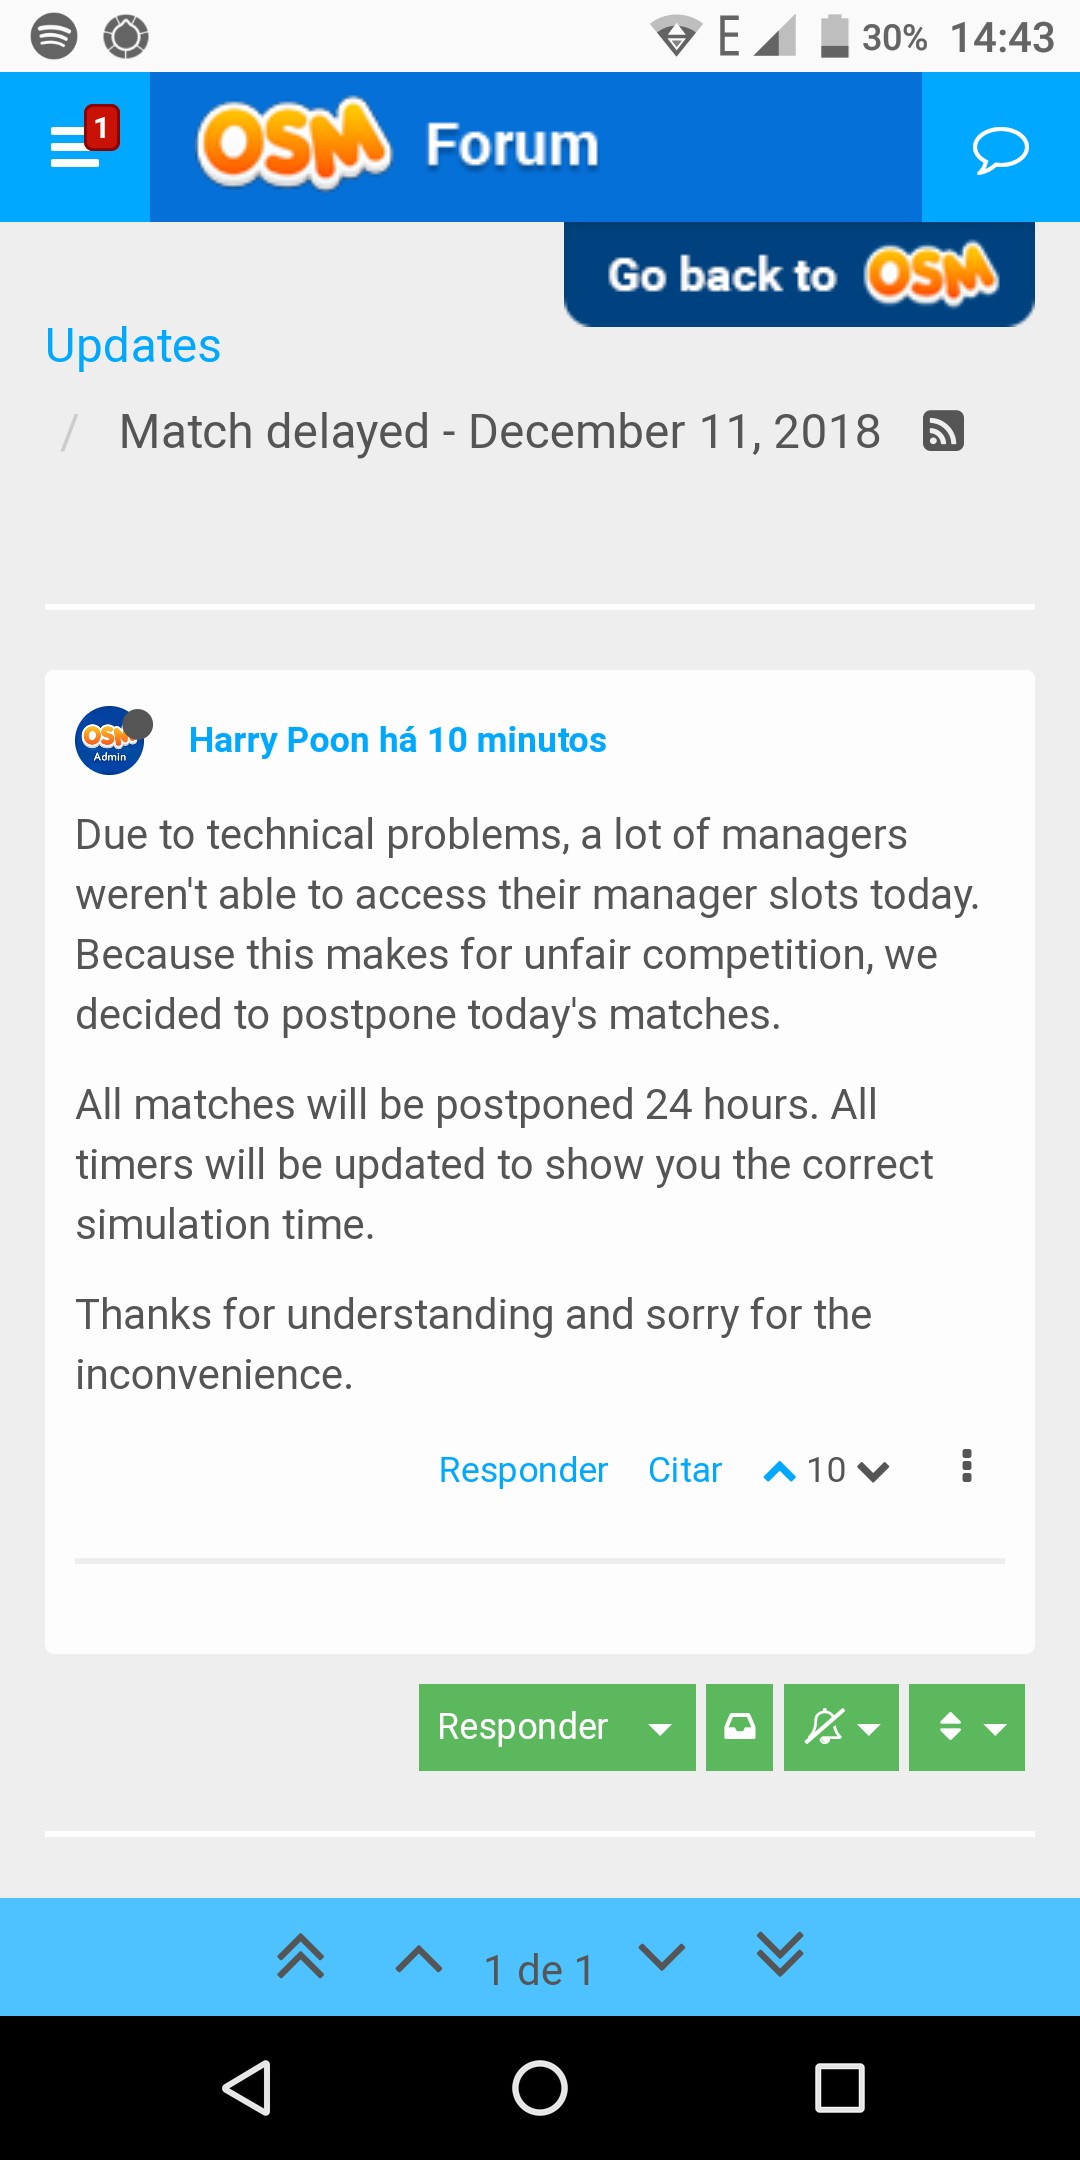
Task: Tap the Go back to OSM button
Action: click(x=799, y=274)
